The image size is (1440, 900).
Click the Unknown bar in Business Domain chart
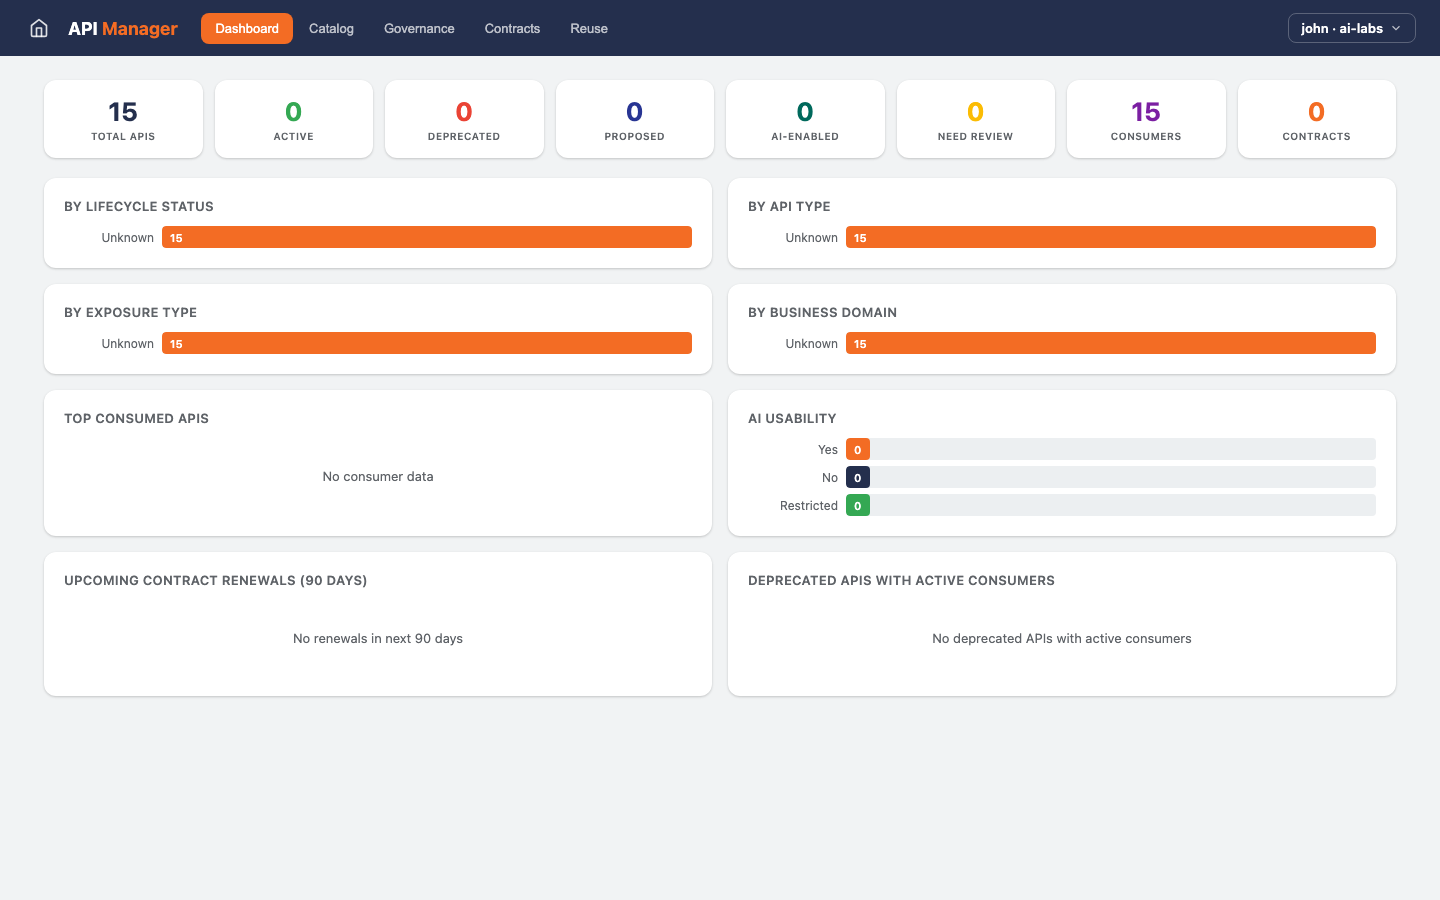coord(1111,343)
